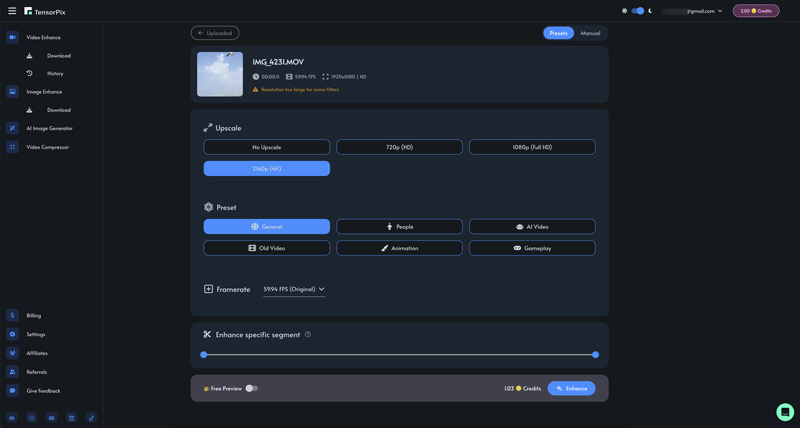Switch to the Presets tab
800x428 pixels.
(x=559, y=33)
